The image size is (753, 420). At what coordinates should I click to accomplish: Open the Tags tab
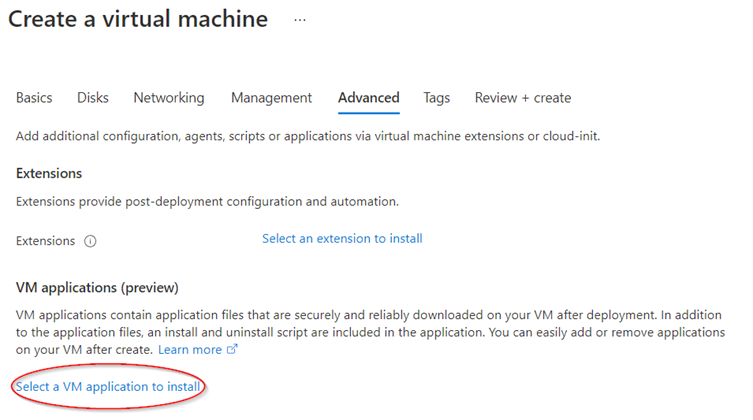[436, 98]
